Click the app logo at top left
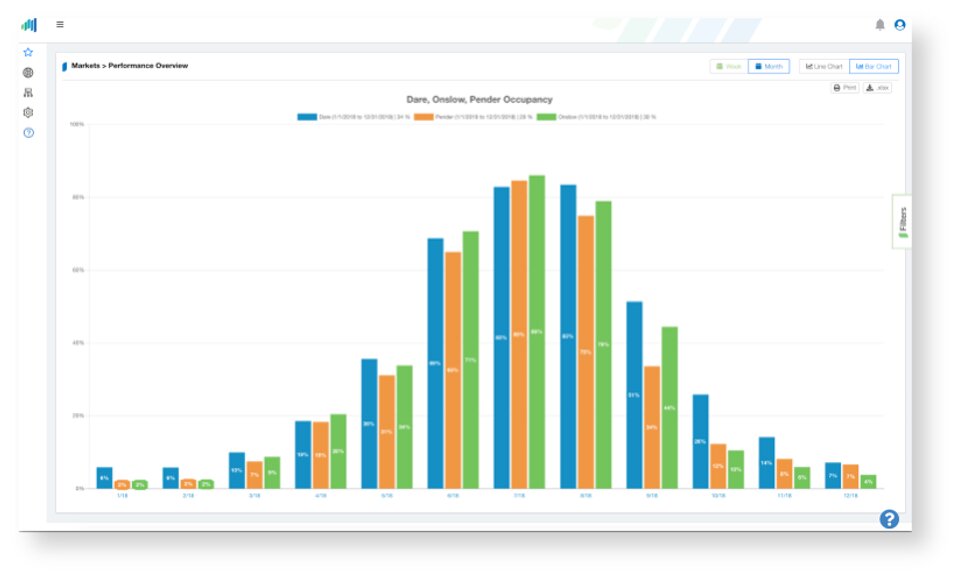The image size is (958, 579). tap(29, 24)
